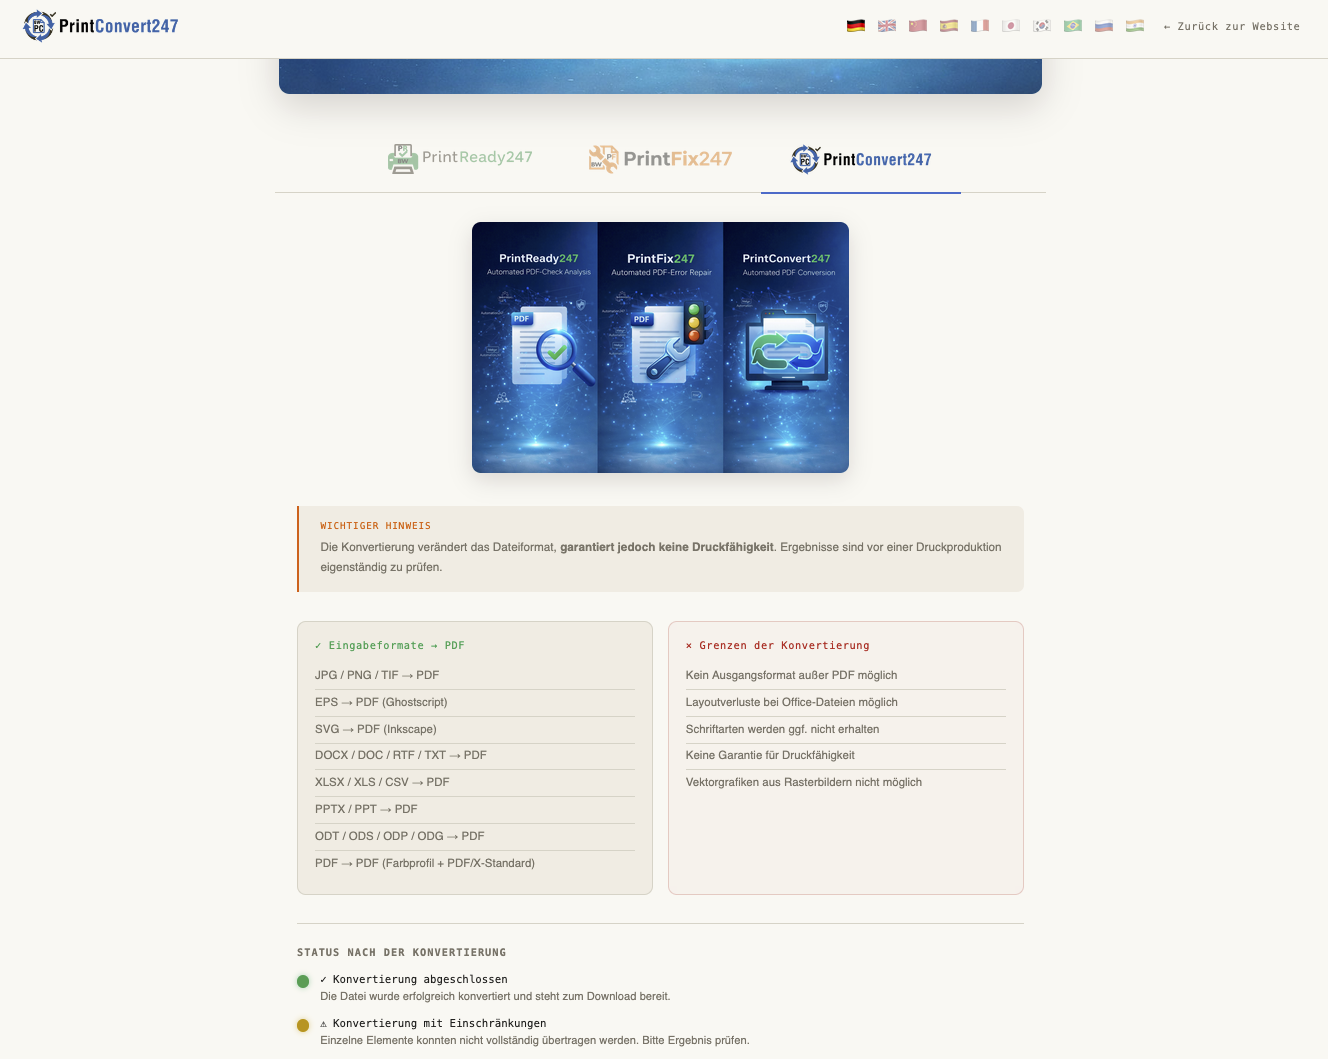Open the PrintFix247 tab
This screenshot has width=1328, height=1059.
660,158
